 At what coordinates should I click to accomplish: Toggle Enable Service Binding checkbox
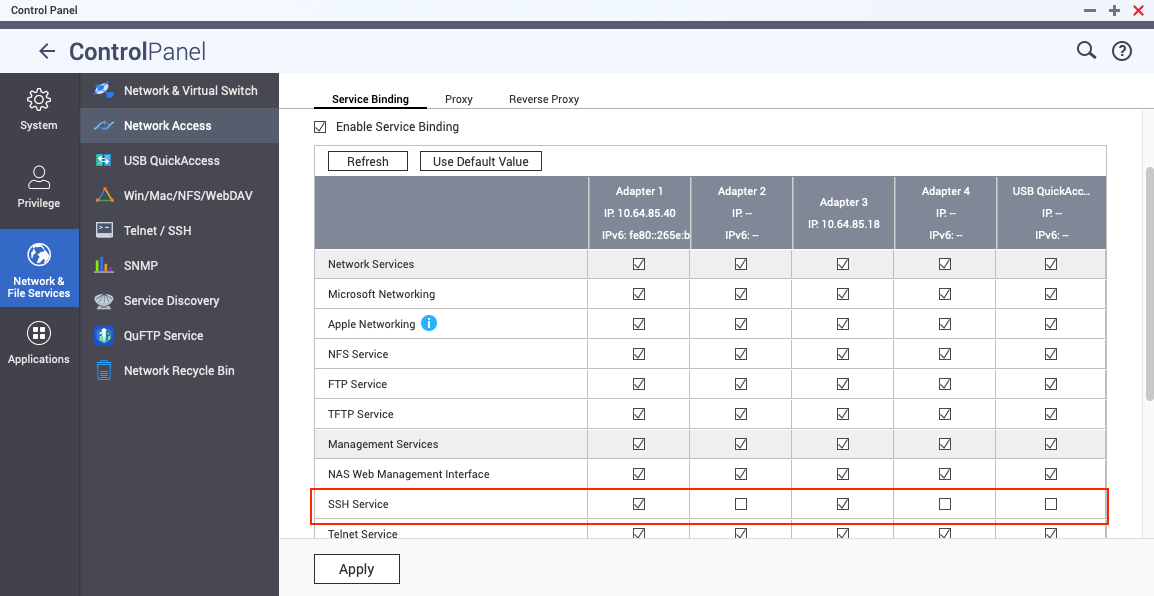tap(321, 127)
